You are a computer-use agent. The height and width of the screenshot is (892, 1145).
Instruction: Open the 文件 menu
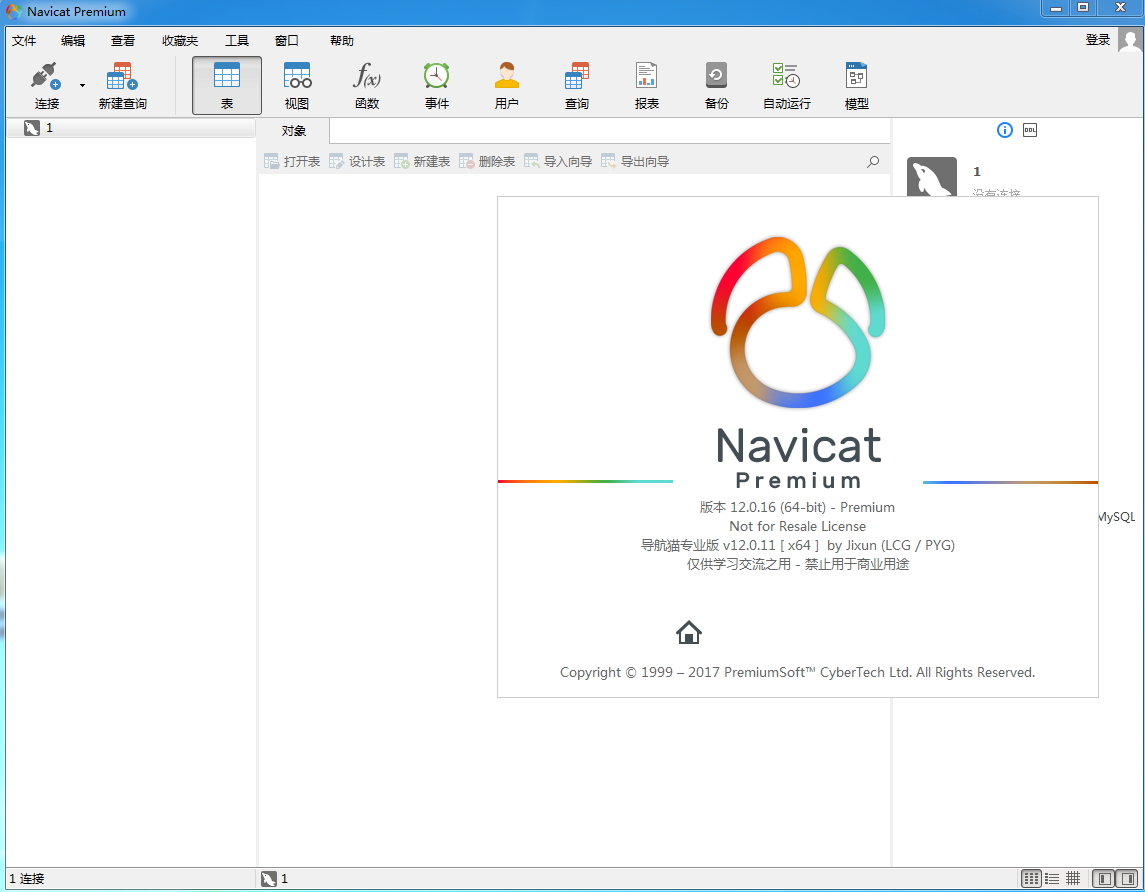click(x=24, y=41)
